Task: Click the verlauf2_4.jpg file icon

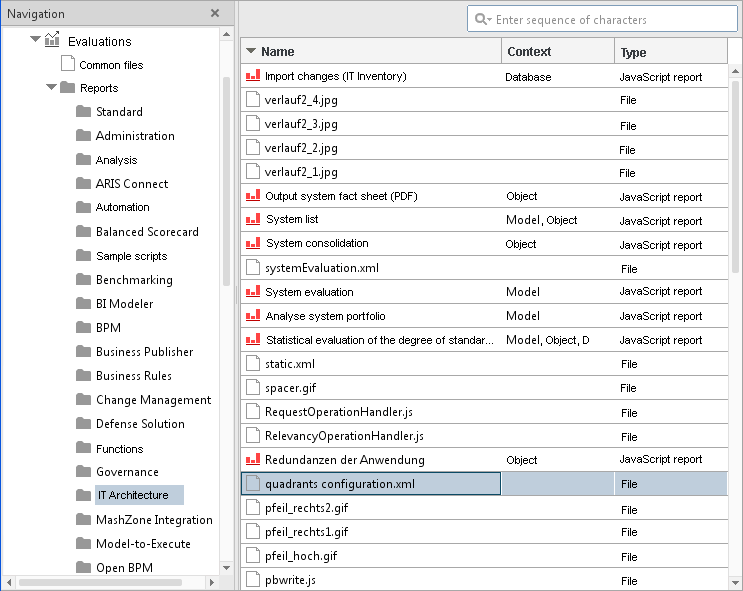Action: click(253, 100)
